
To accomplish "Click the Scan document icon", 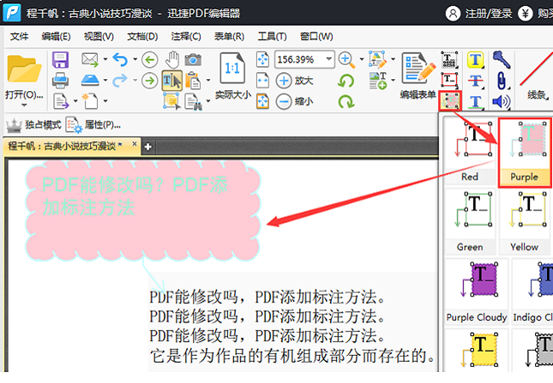I will 90,80.
